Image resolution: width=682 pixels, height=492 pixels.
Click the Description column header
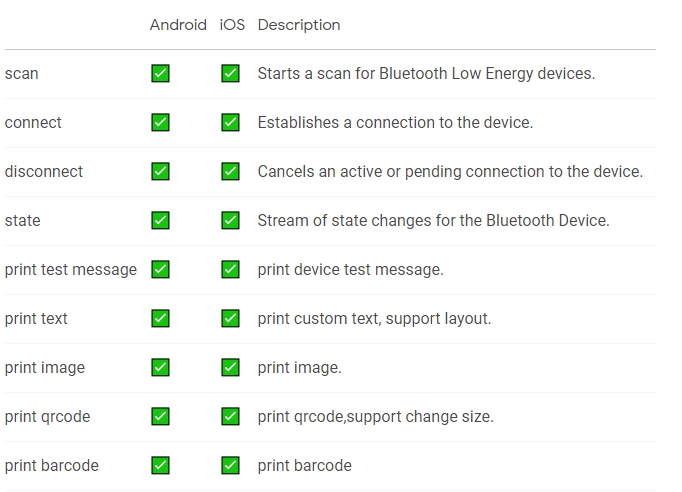point(299,25)
